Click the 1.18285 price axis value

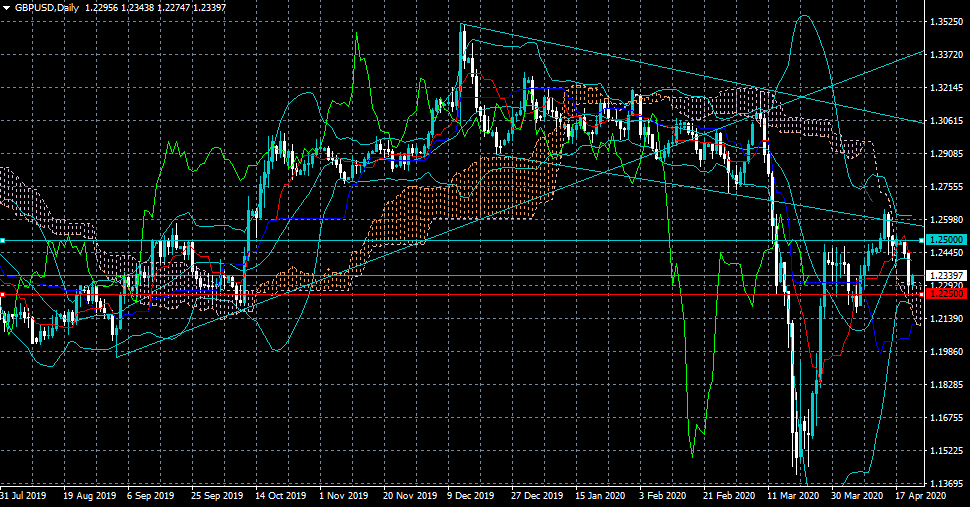(946, 385)
